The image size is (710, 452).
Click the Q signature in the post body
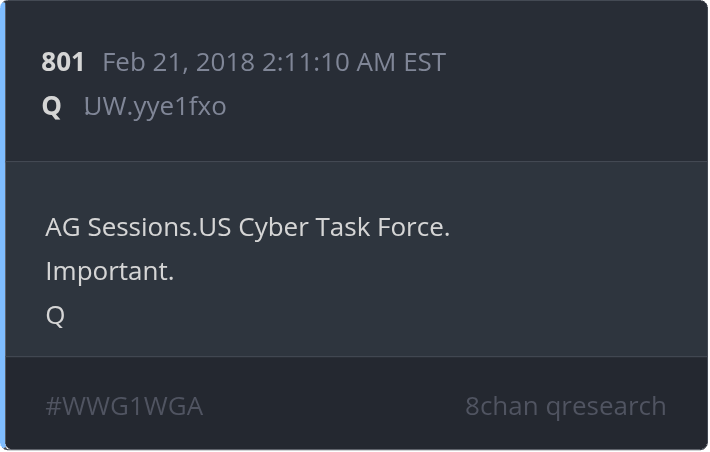click(55, 316)
